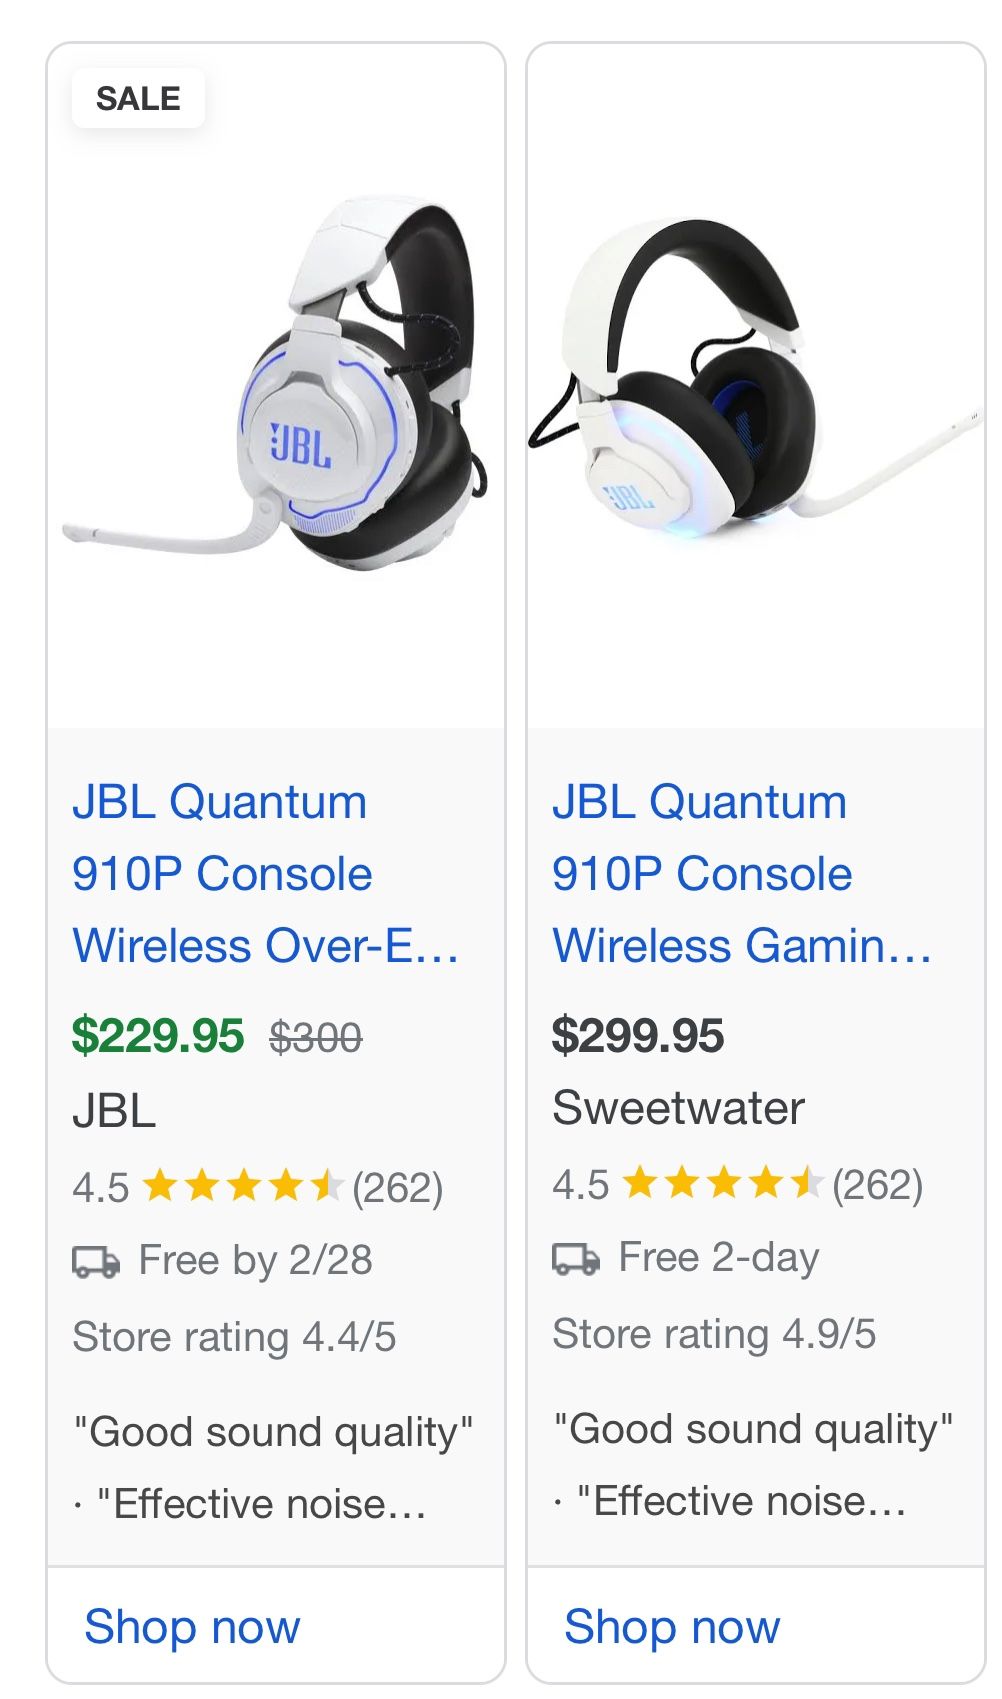Viewport: 1002px width, 1699px height.
Task: Expand the truncated Sweetwater product name
Action: [743, 944]
